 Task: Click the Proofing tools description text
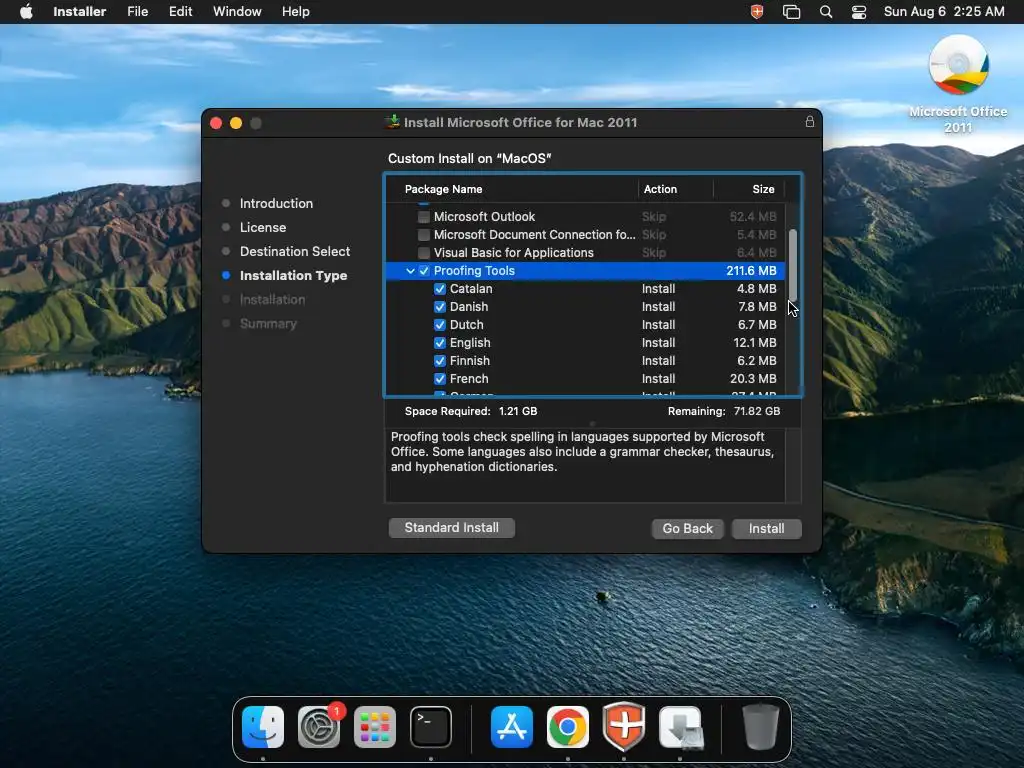pyautogui.click(x=582, y=452)
